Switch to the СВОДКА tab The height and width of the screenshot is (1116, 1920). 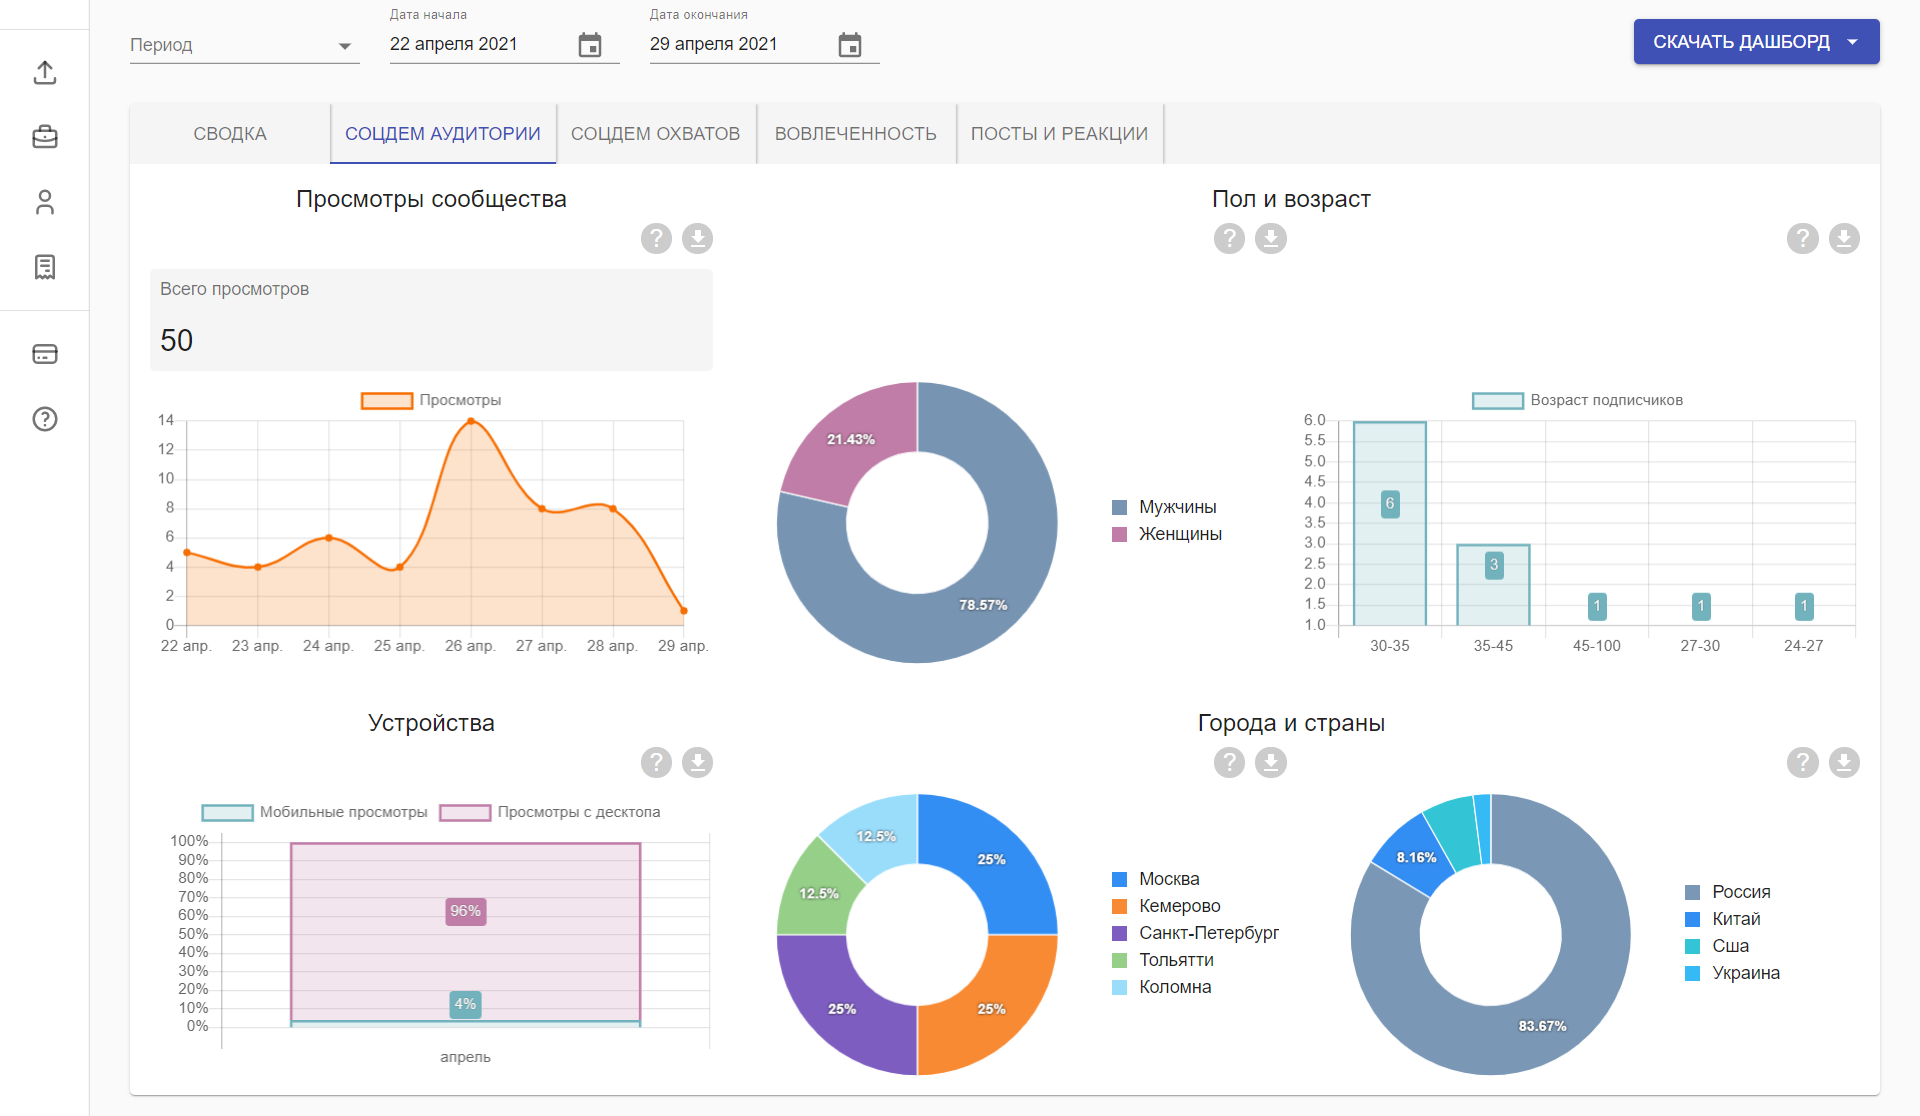230,134
